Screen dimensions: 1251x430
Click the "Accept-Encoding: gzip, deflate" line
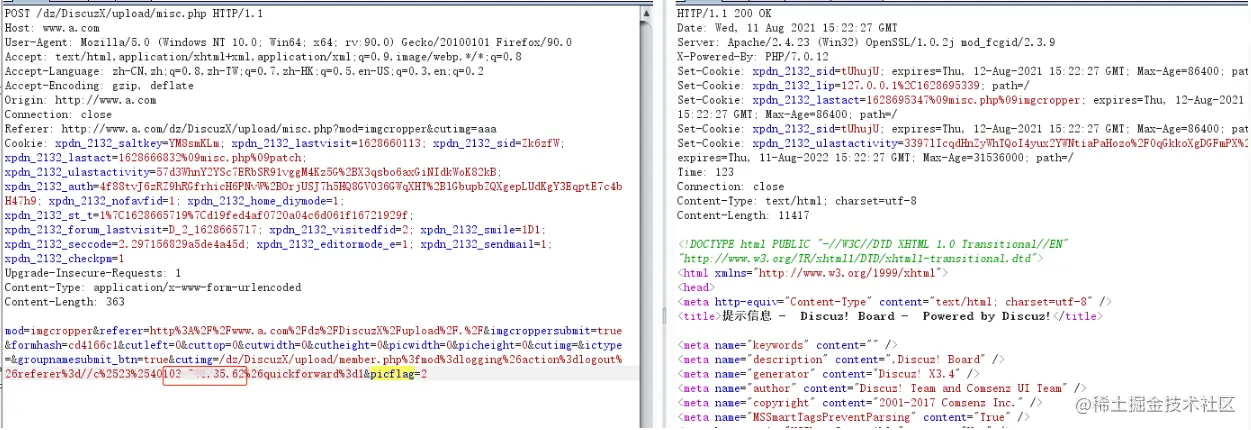click(x=99, y=86)
